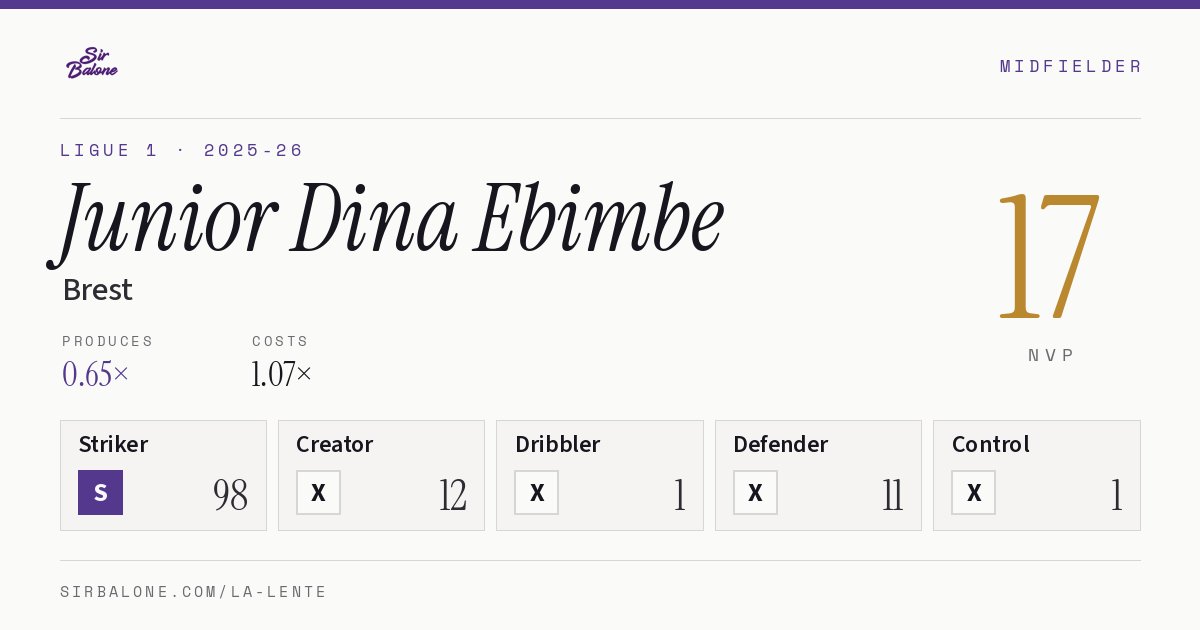The height and width of the screenshot is (630, 1200).
Task: Click the 1.07× costs value
Action: click(282, 374)
